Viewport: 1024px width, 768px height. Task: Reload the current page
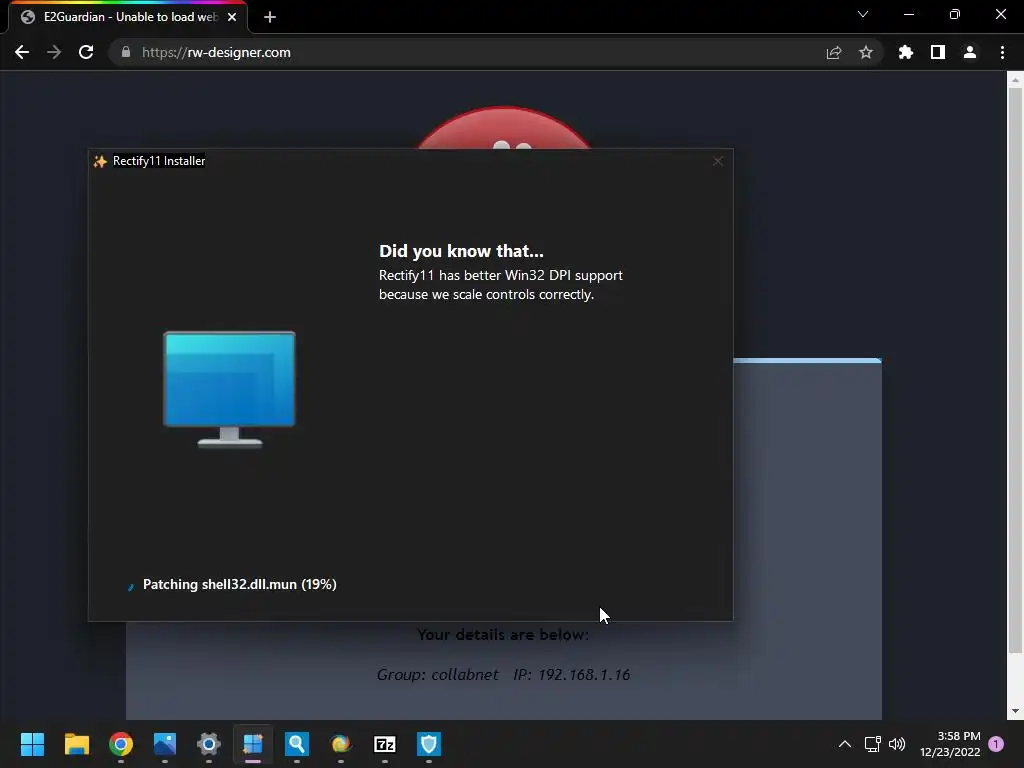pyautogui.click(x=86, y=52)
